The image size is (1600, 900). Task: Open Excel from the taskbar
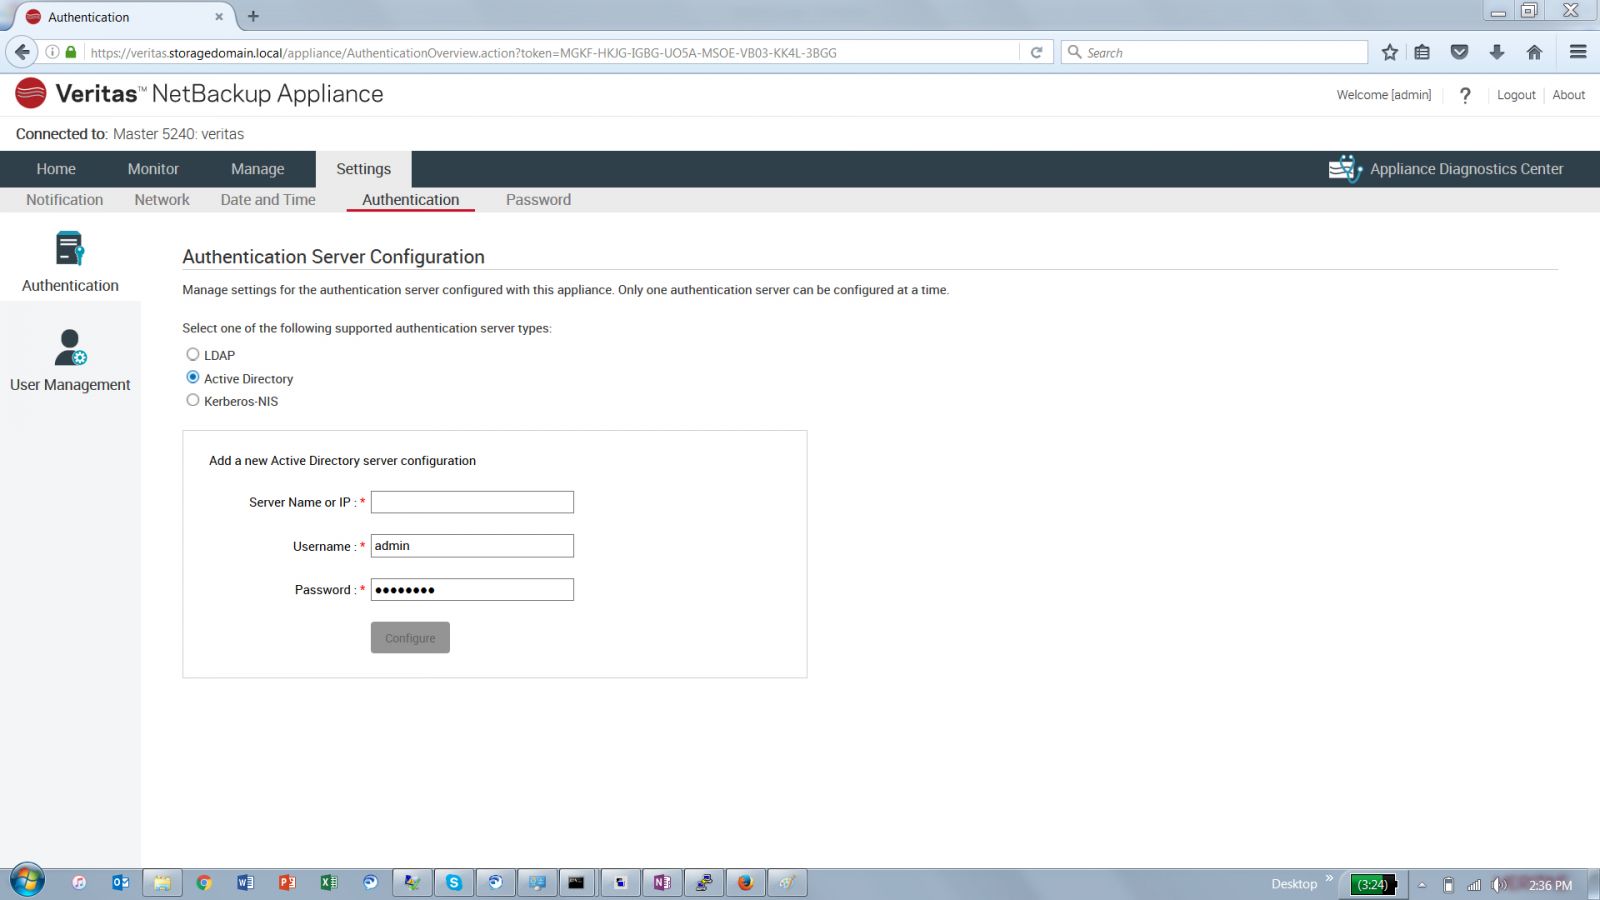[328, 883]
